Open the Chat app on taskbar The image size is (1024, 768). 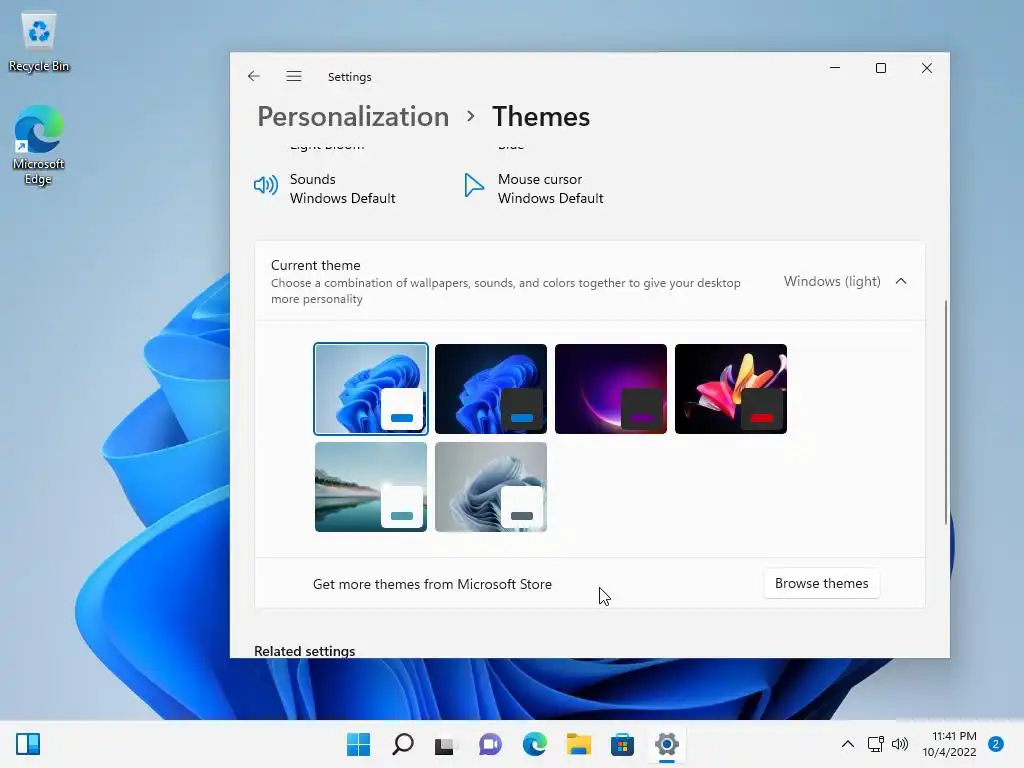490,744
